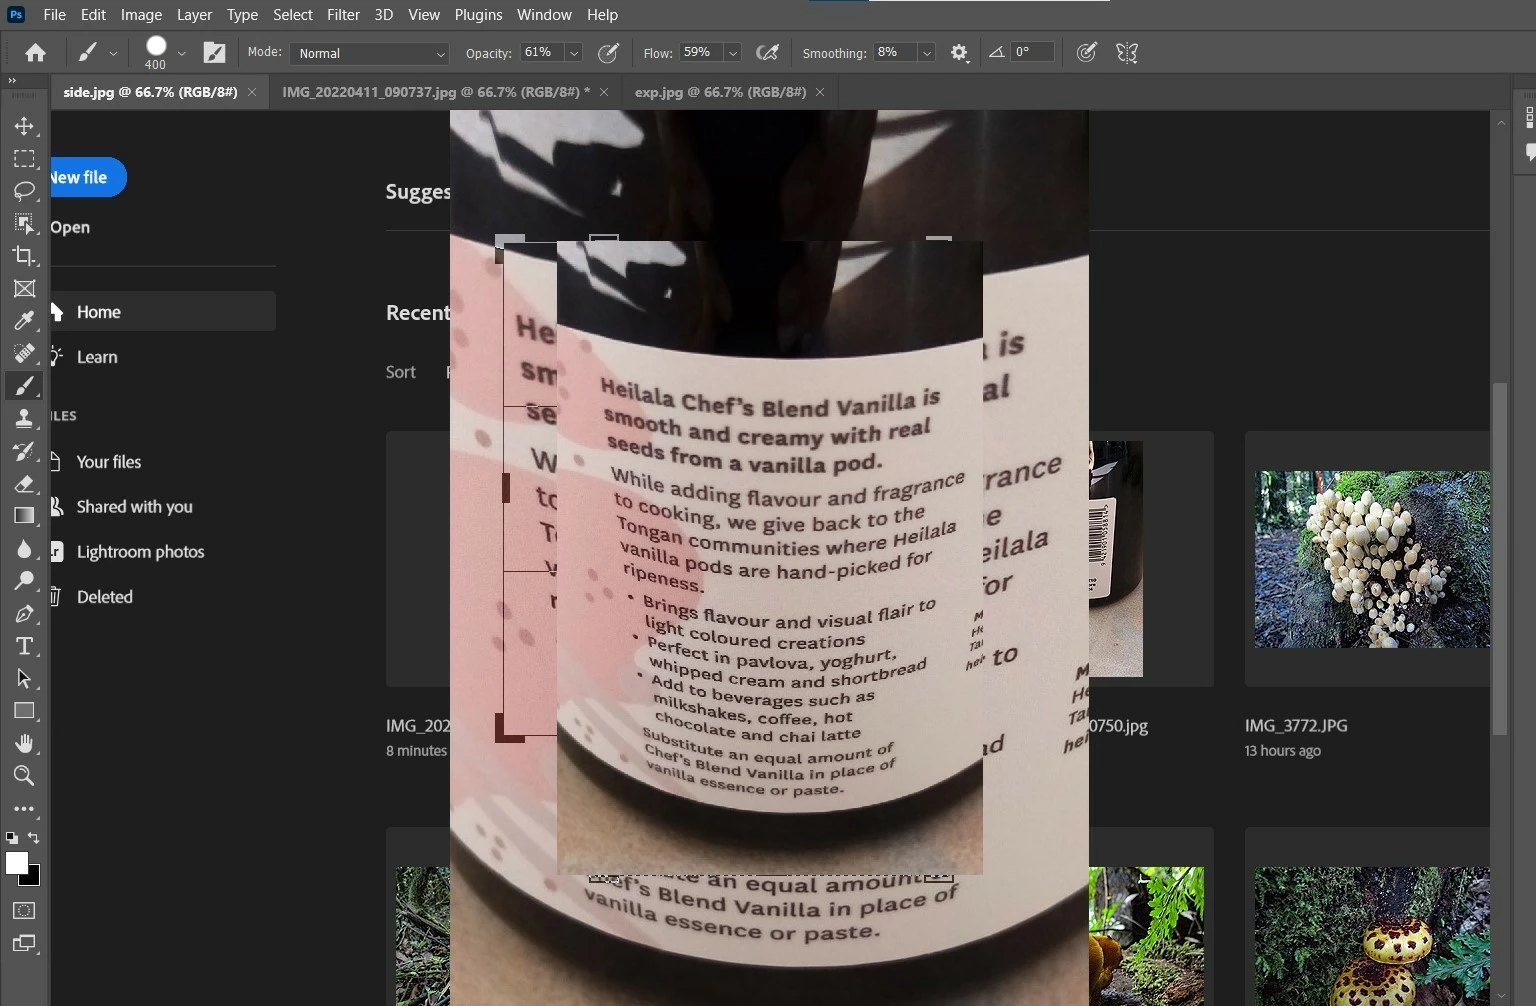The image size is (1536, 1006).
Task: Open the Image menu
Action: pos(141,15)
